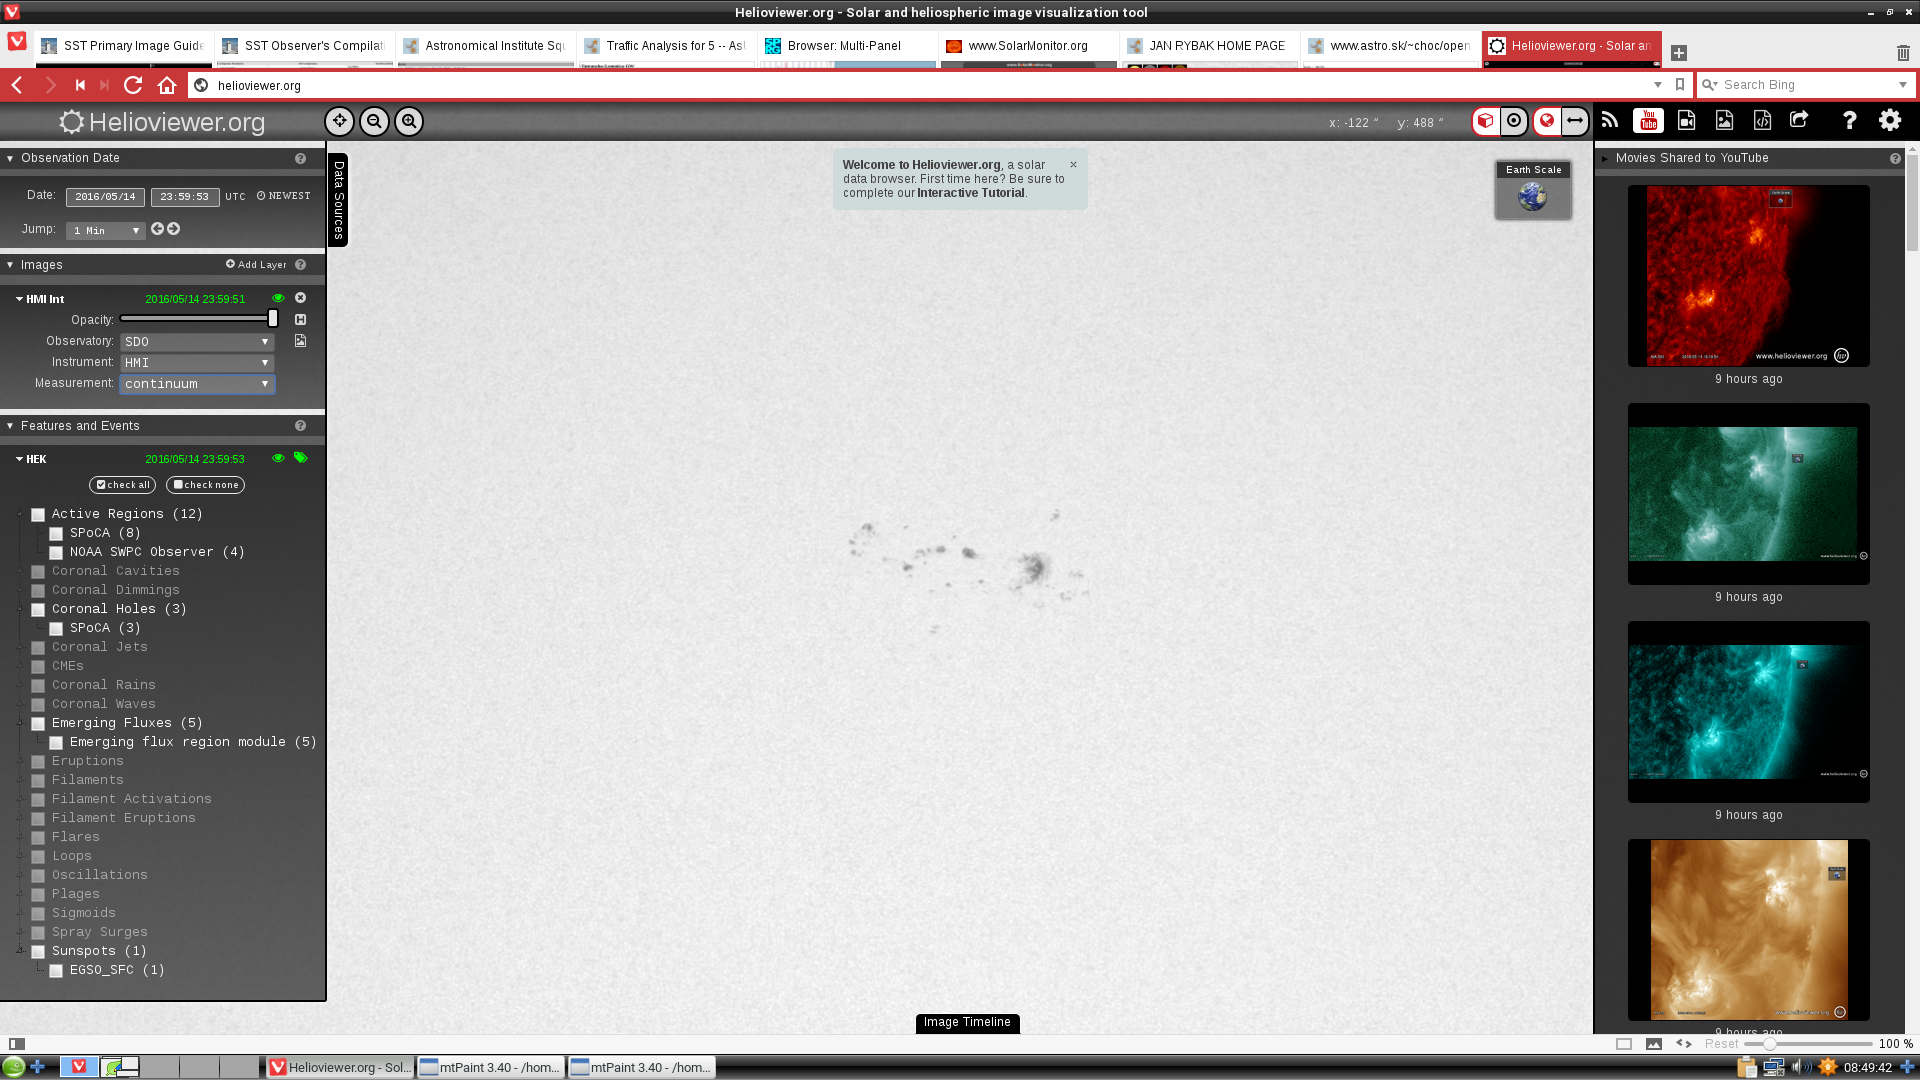Screen dimensions: 1920x1080
Task: Click the zoom in magnifier icon
Action: tap(409, 121)
